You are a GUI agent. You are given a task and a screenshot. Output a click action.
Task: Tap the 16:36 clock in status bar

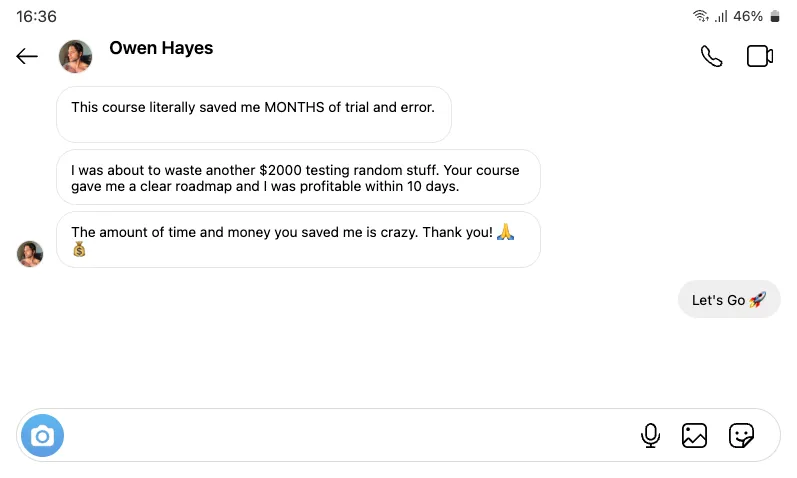[36, 17]
